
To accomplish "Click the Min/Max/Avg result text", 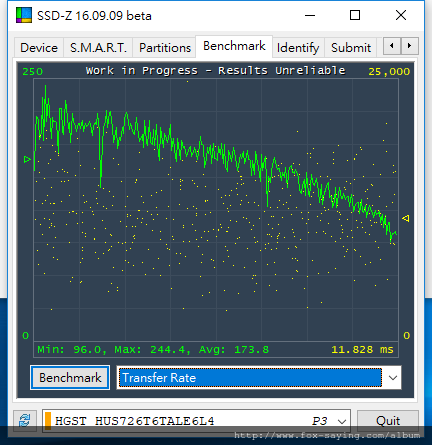I will click(x=153, y=349).
